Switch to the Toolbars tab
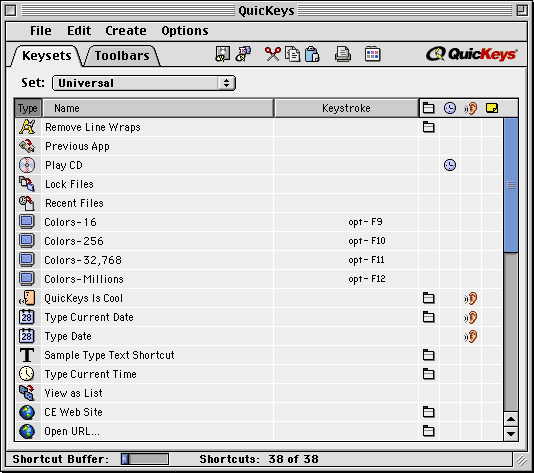Screen dimensions: 534x473 click(122, 56)
